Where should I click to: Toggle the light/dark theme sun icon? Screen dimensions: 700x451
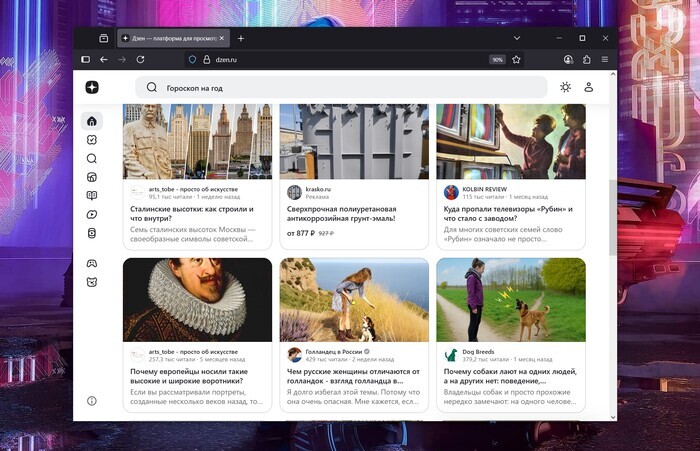(565, 87)
